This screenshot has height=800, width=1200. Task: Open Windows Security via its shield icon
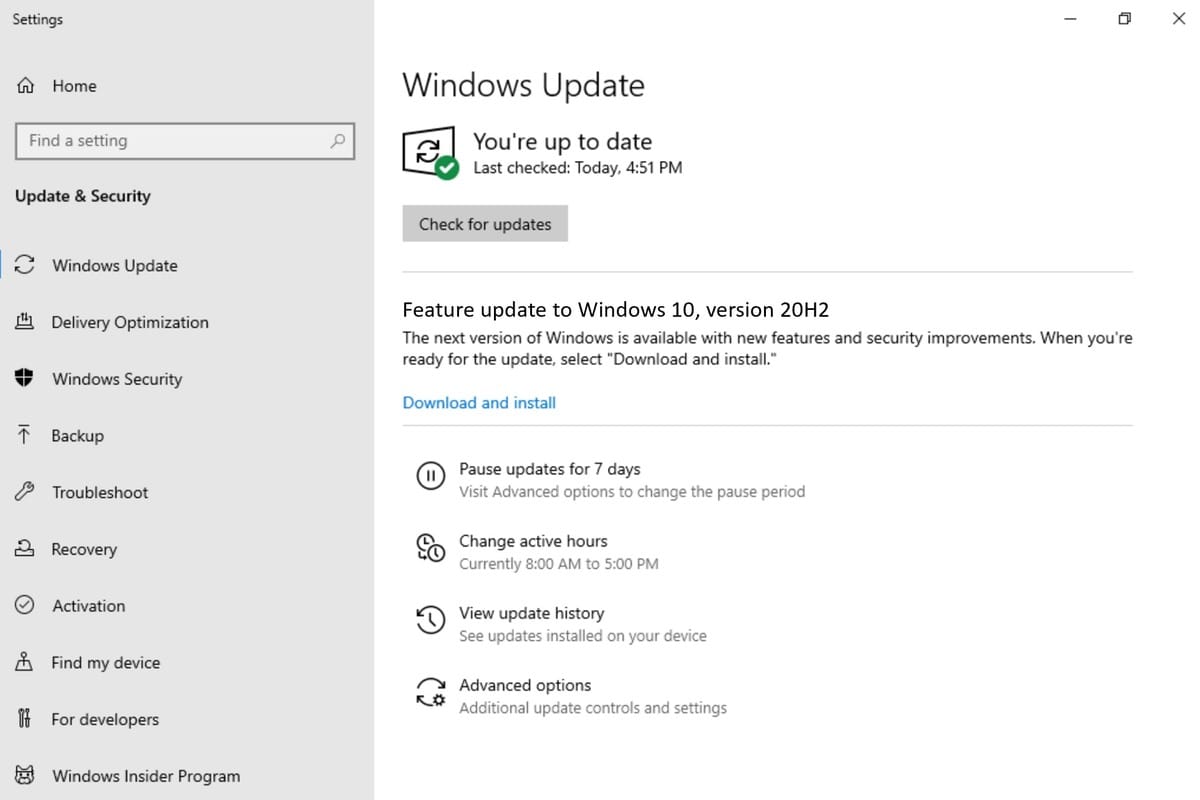pyautogui.click(x=25, y=379)
